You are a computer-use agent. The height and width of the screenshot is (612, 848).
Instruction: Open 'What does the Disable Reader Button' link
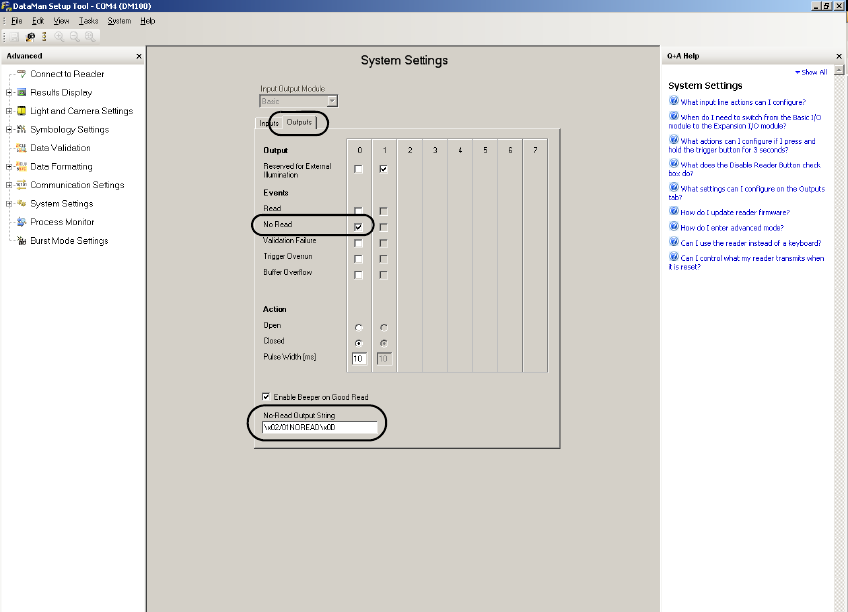pos(745,169)
